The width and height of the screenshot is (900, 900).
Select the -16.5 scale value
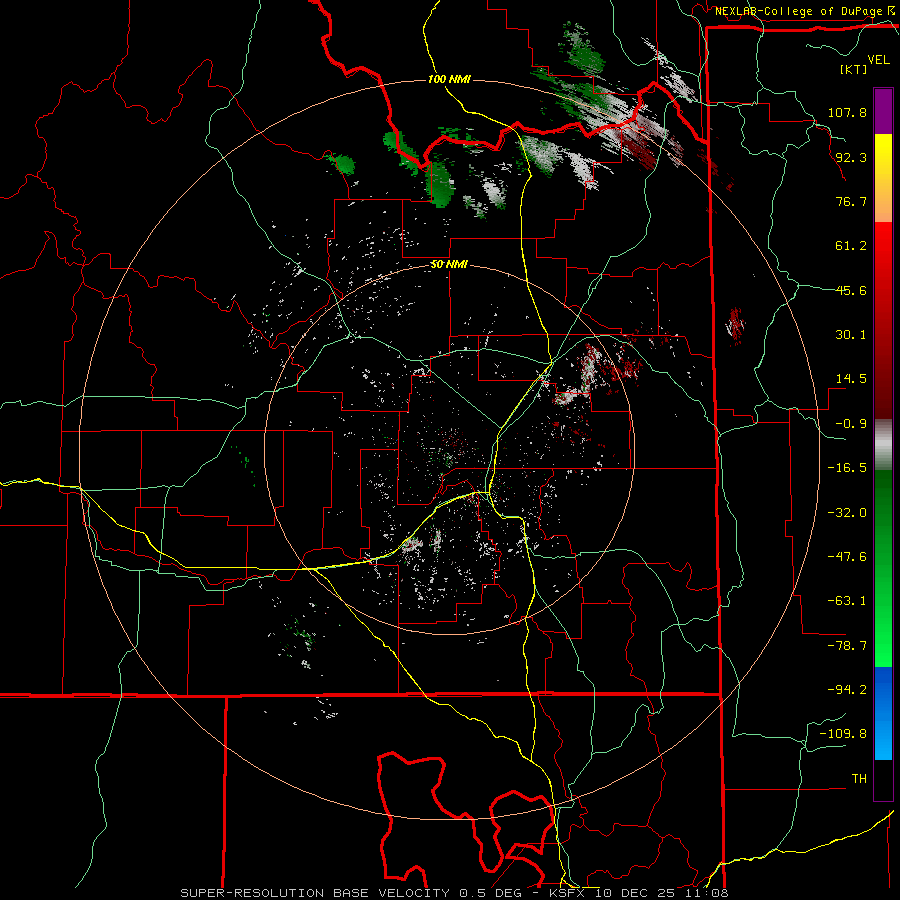[x=847, y=468]
